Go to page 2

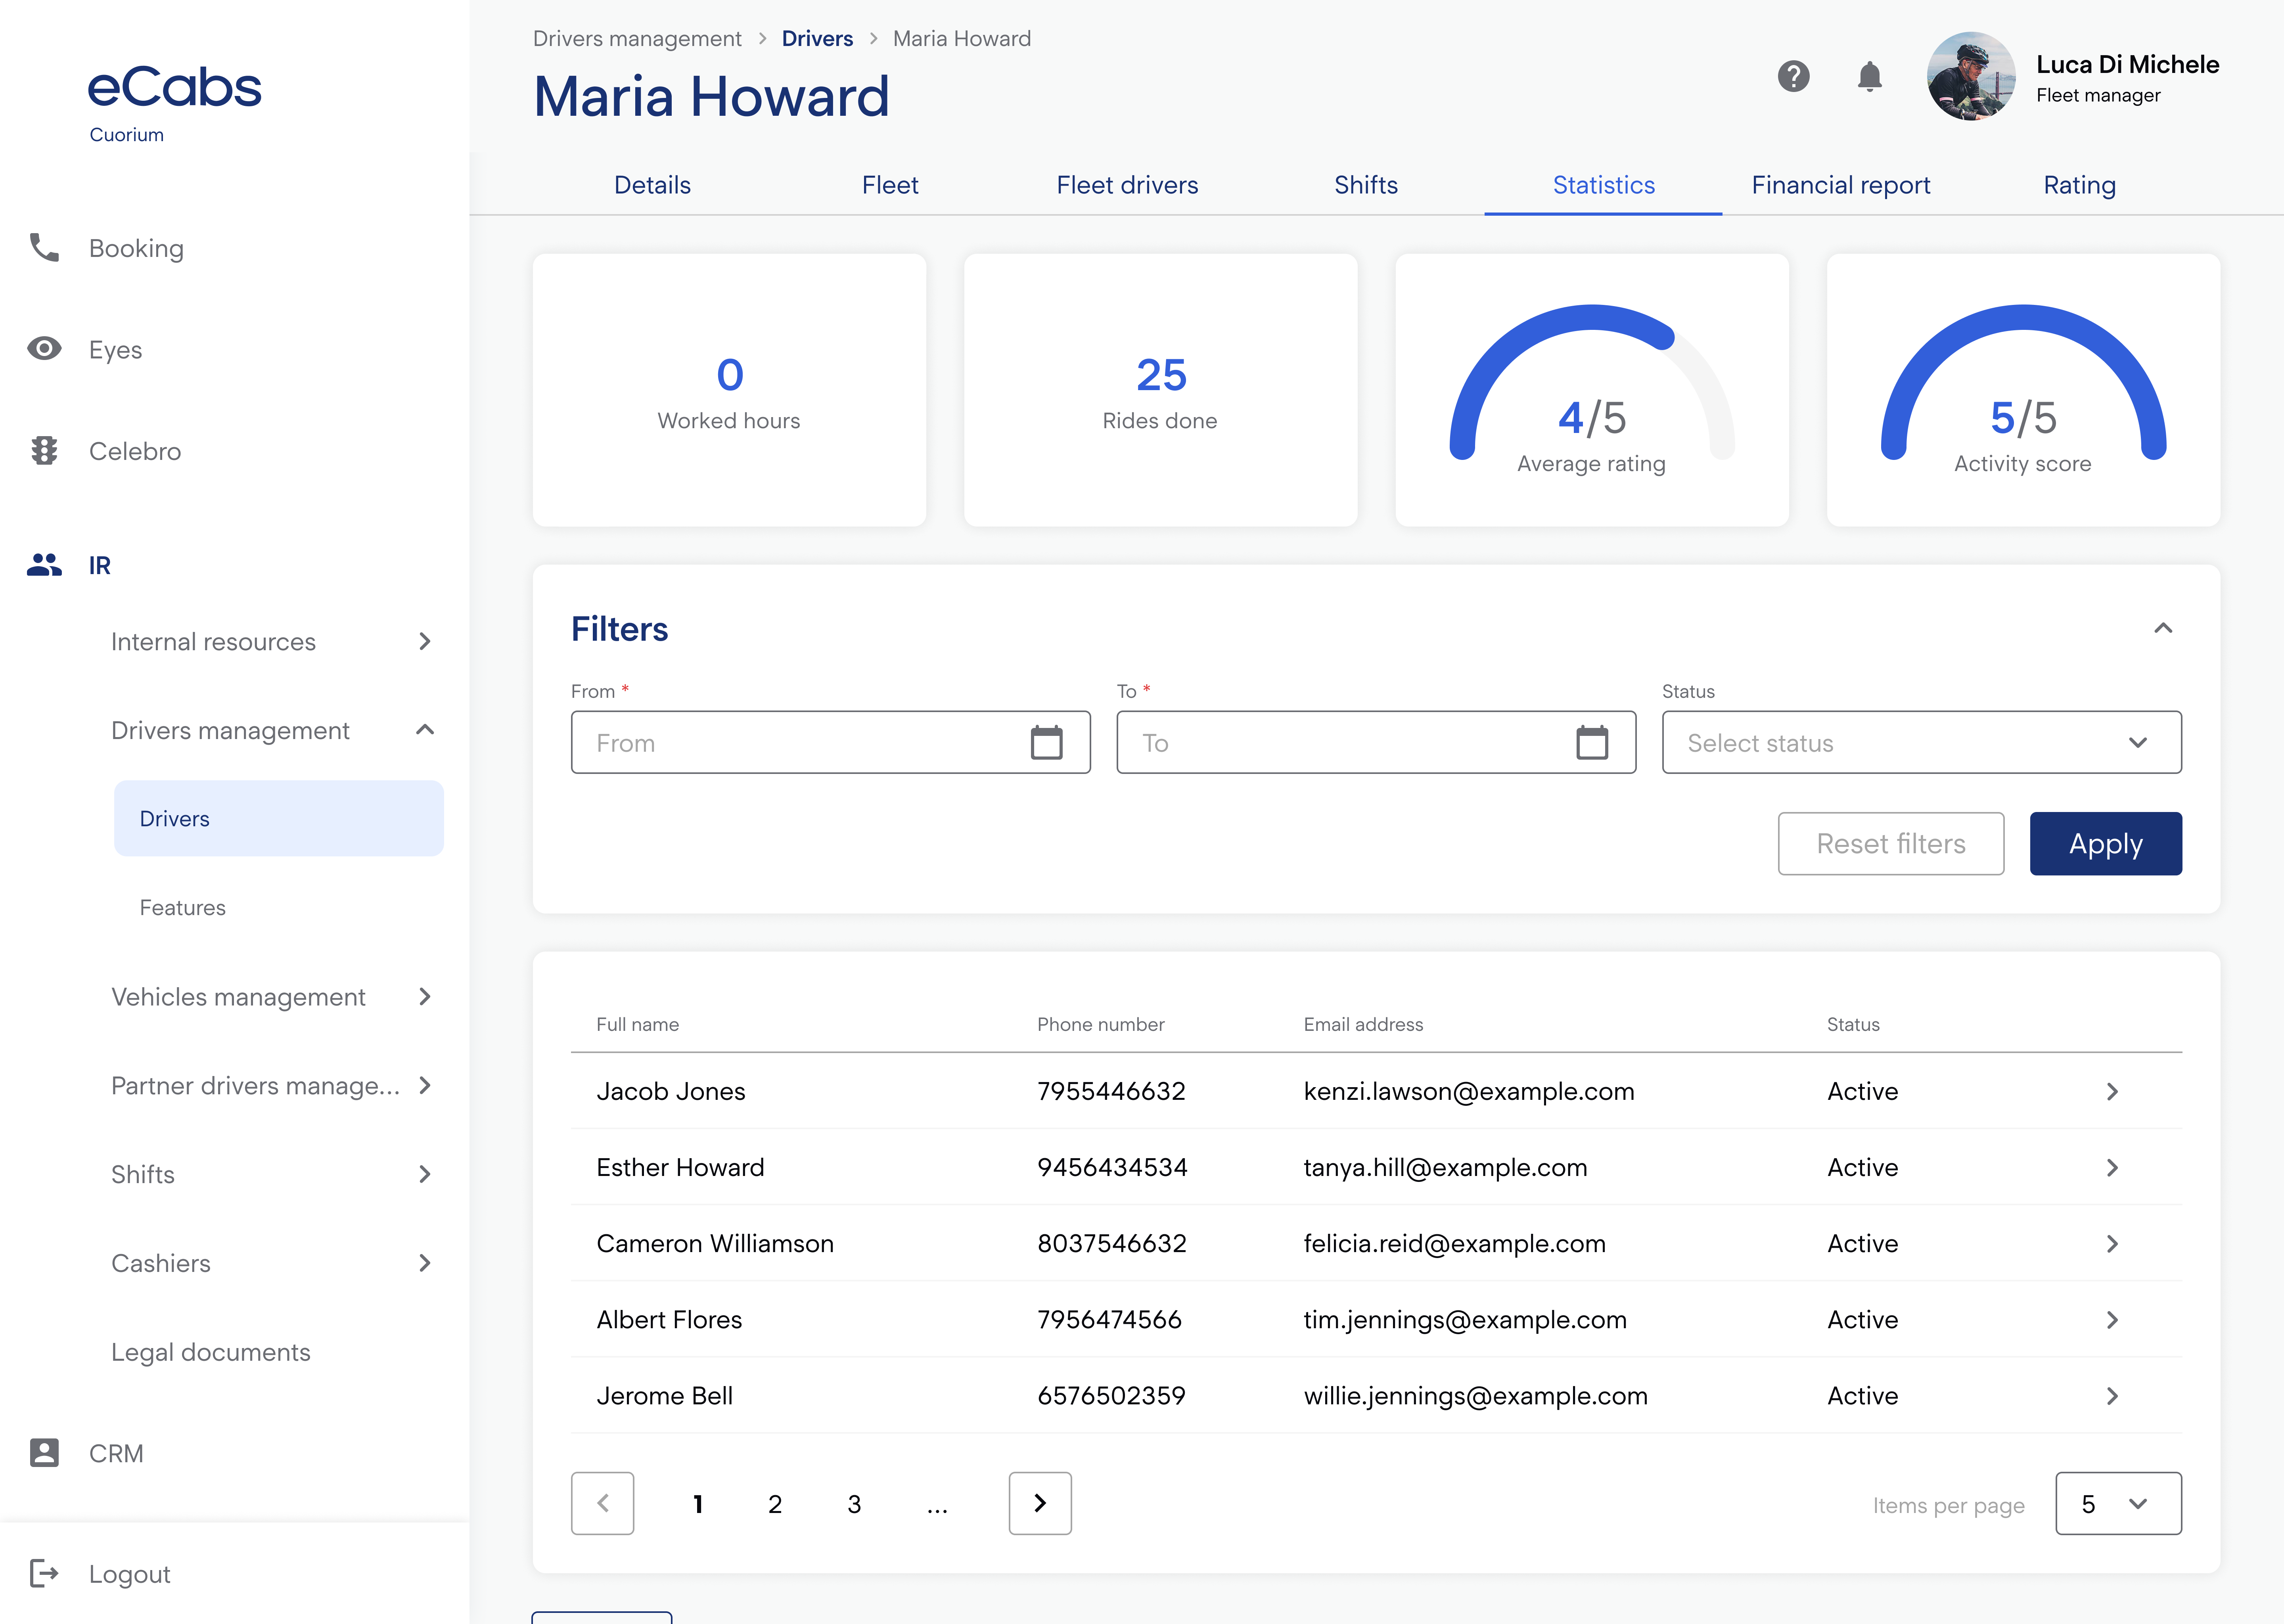(775, 1503)
